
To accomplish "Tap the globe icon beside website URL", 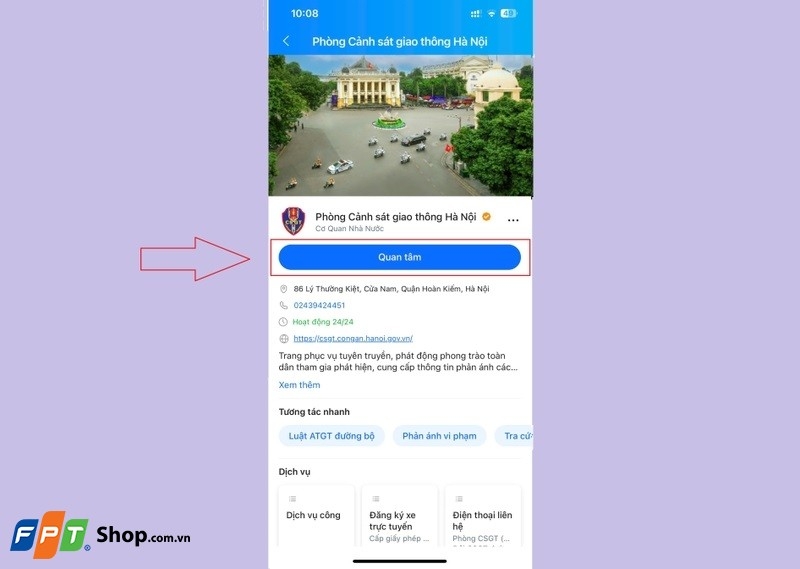I will click(284, 338).
